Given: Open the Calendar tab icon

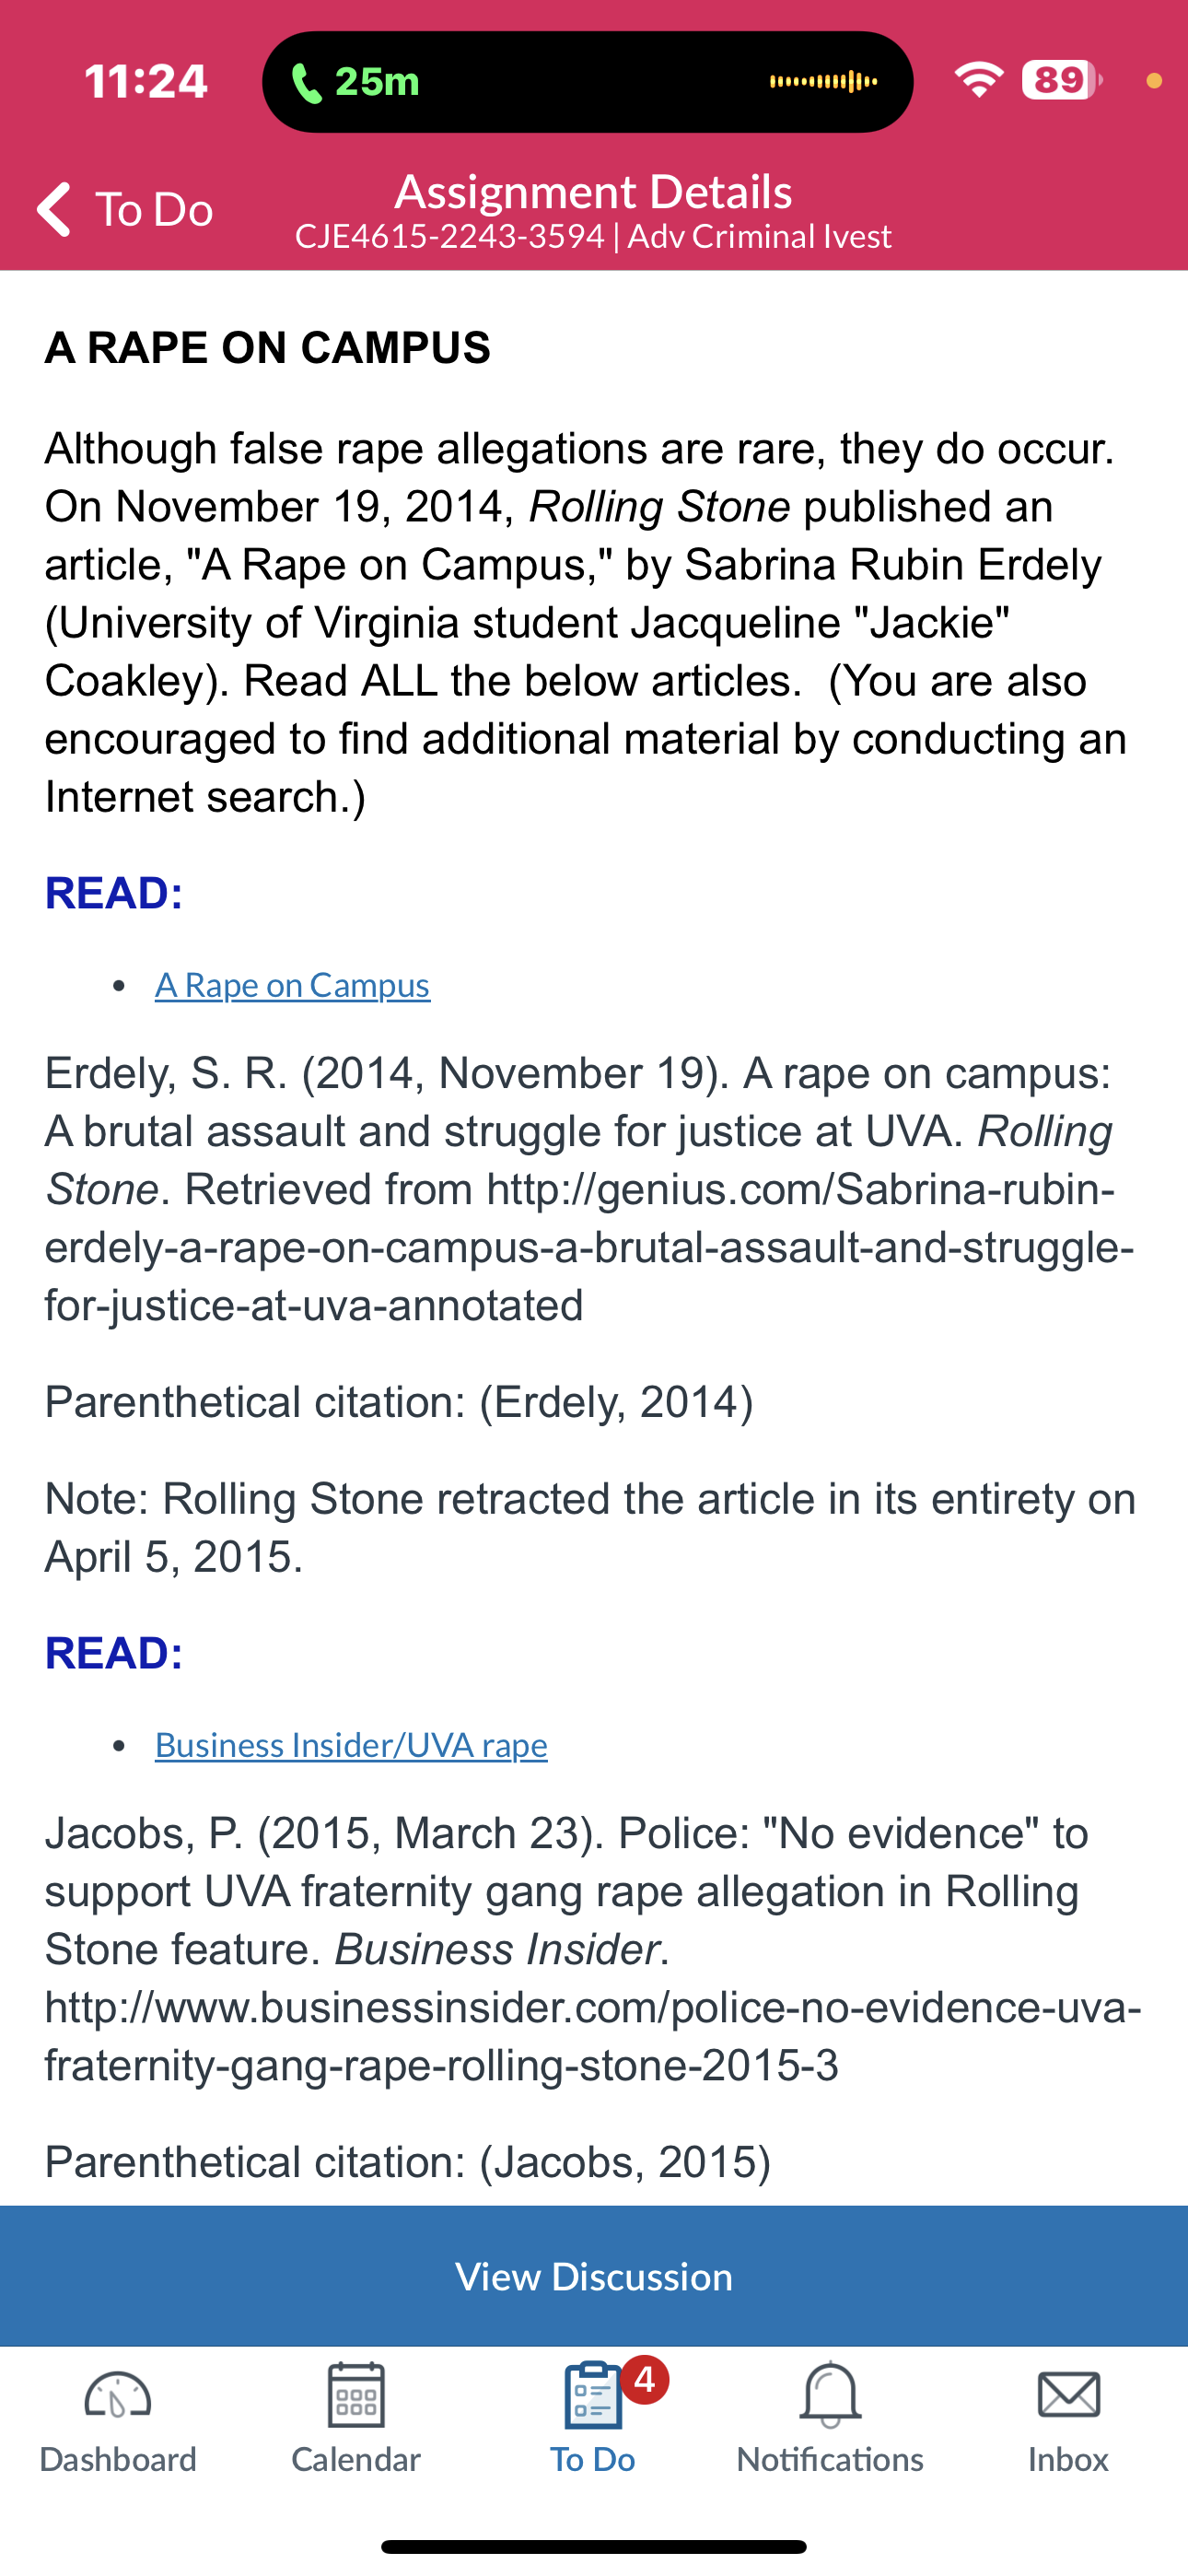Looking at the screenshot, I should 356,2395.
